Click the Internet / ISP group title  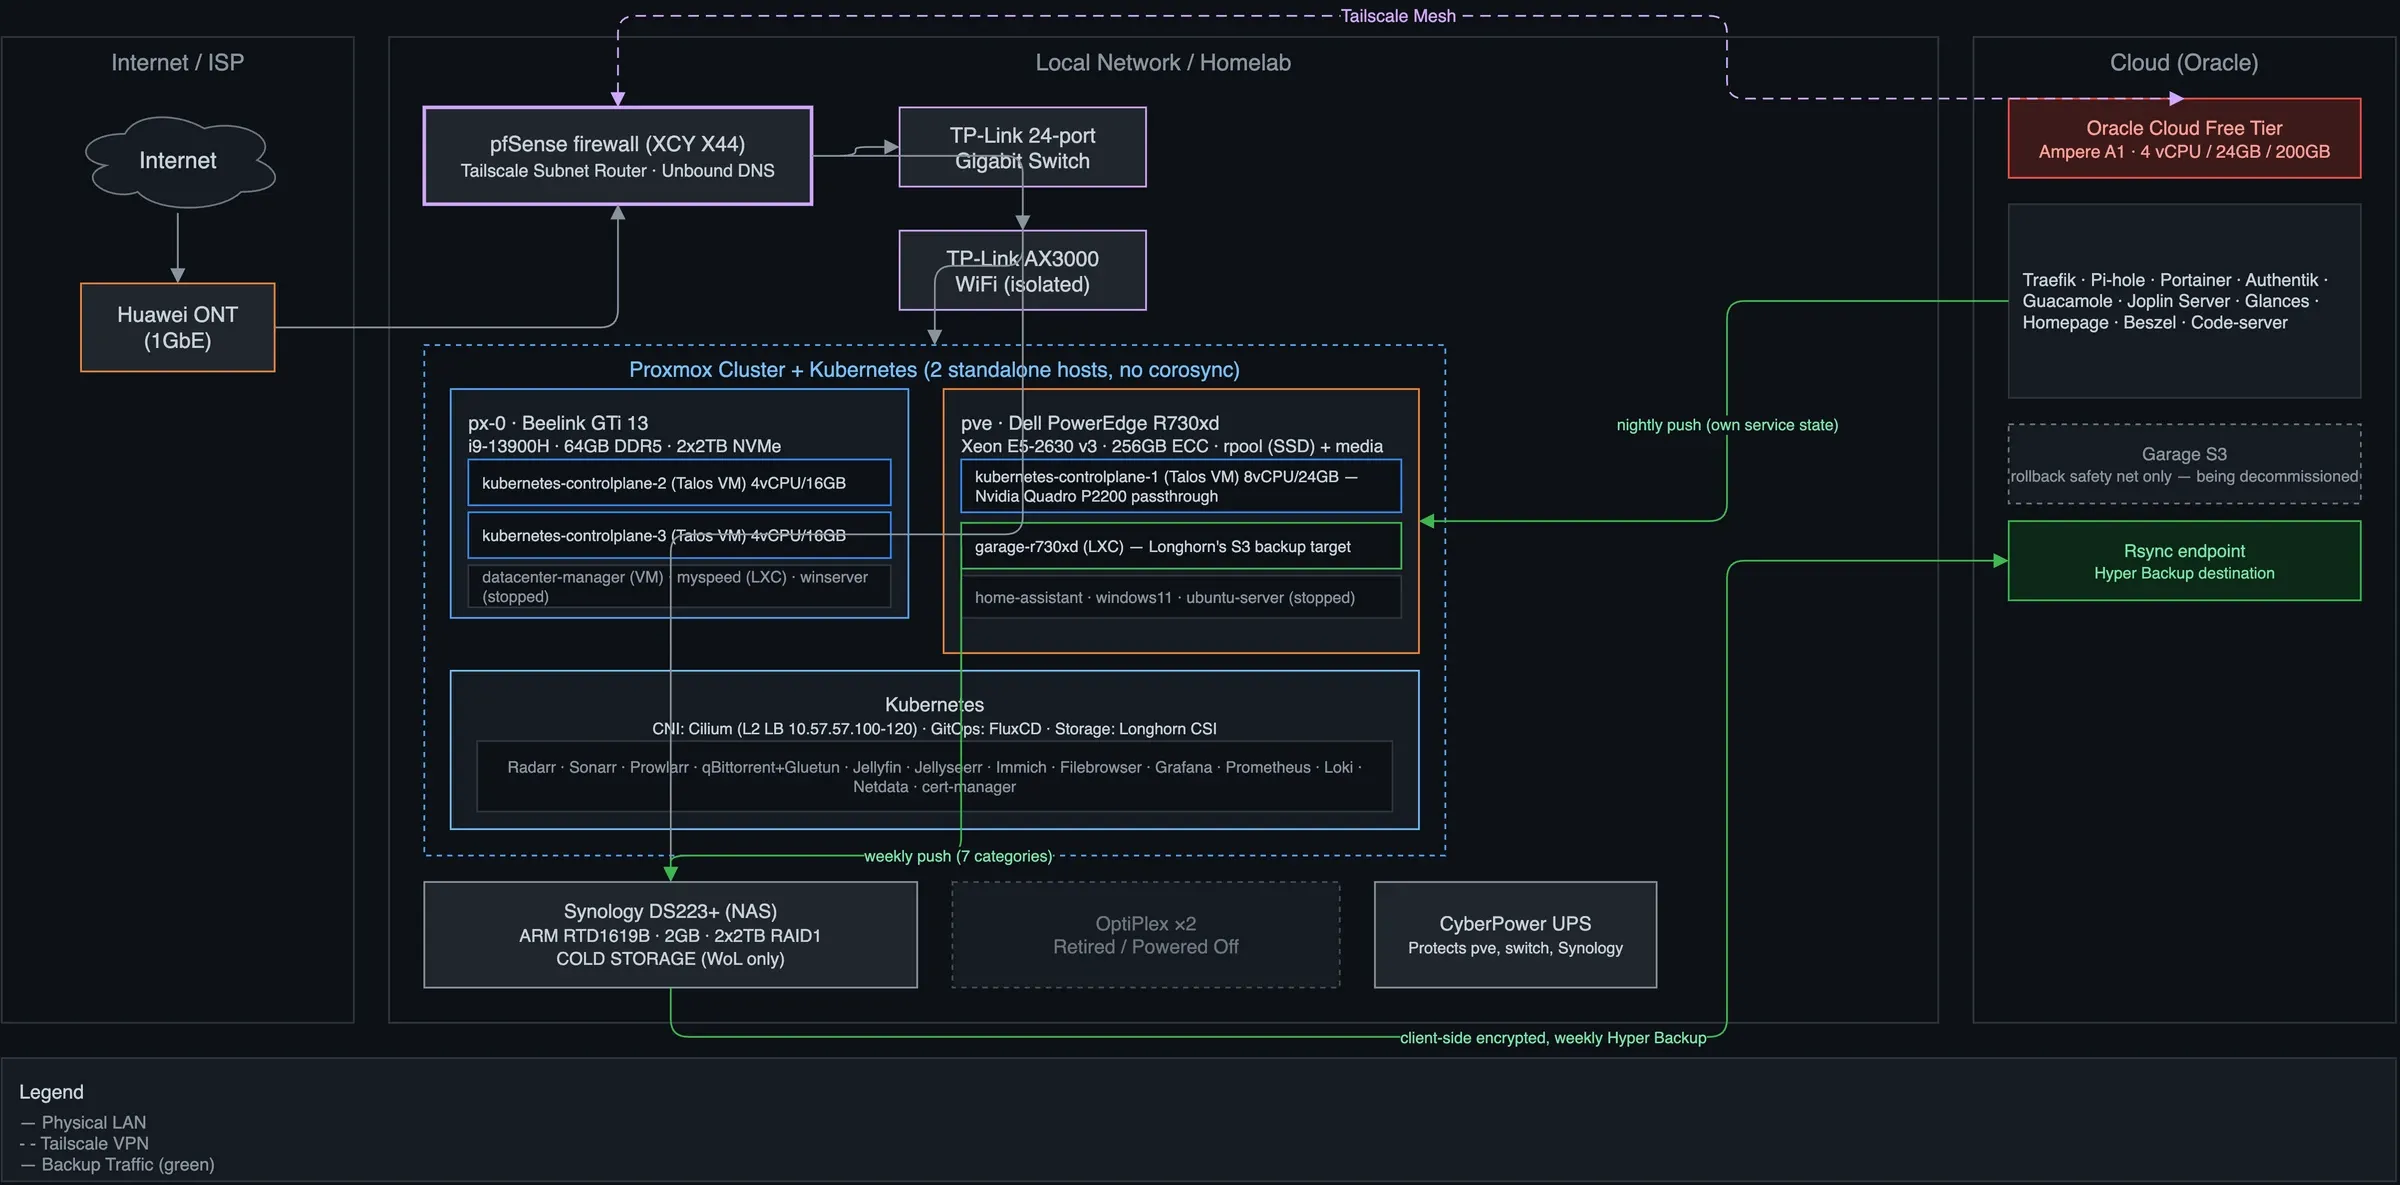(177, 62)
